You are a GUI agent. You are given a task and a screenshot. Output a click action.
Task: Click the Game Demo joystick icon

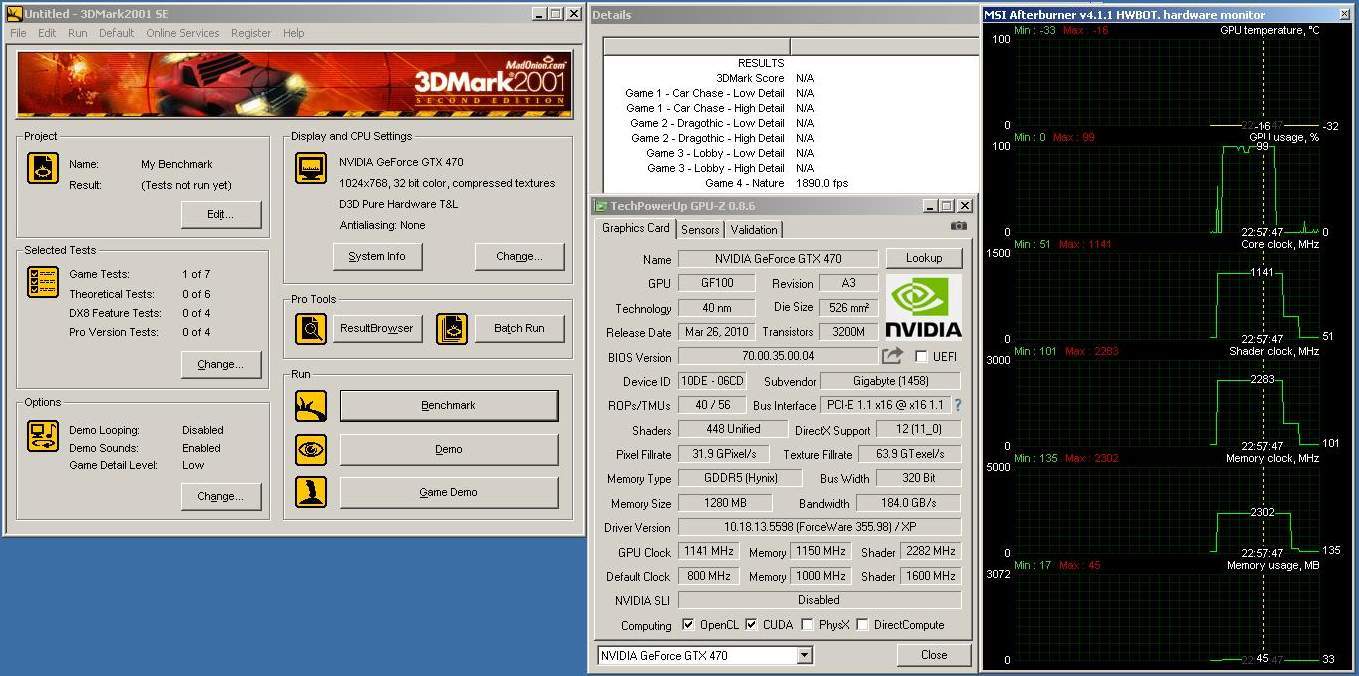click(311, 492)
